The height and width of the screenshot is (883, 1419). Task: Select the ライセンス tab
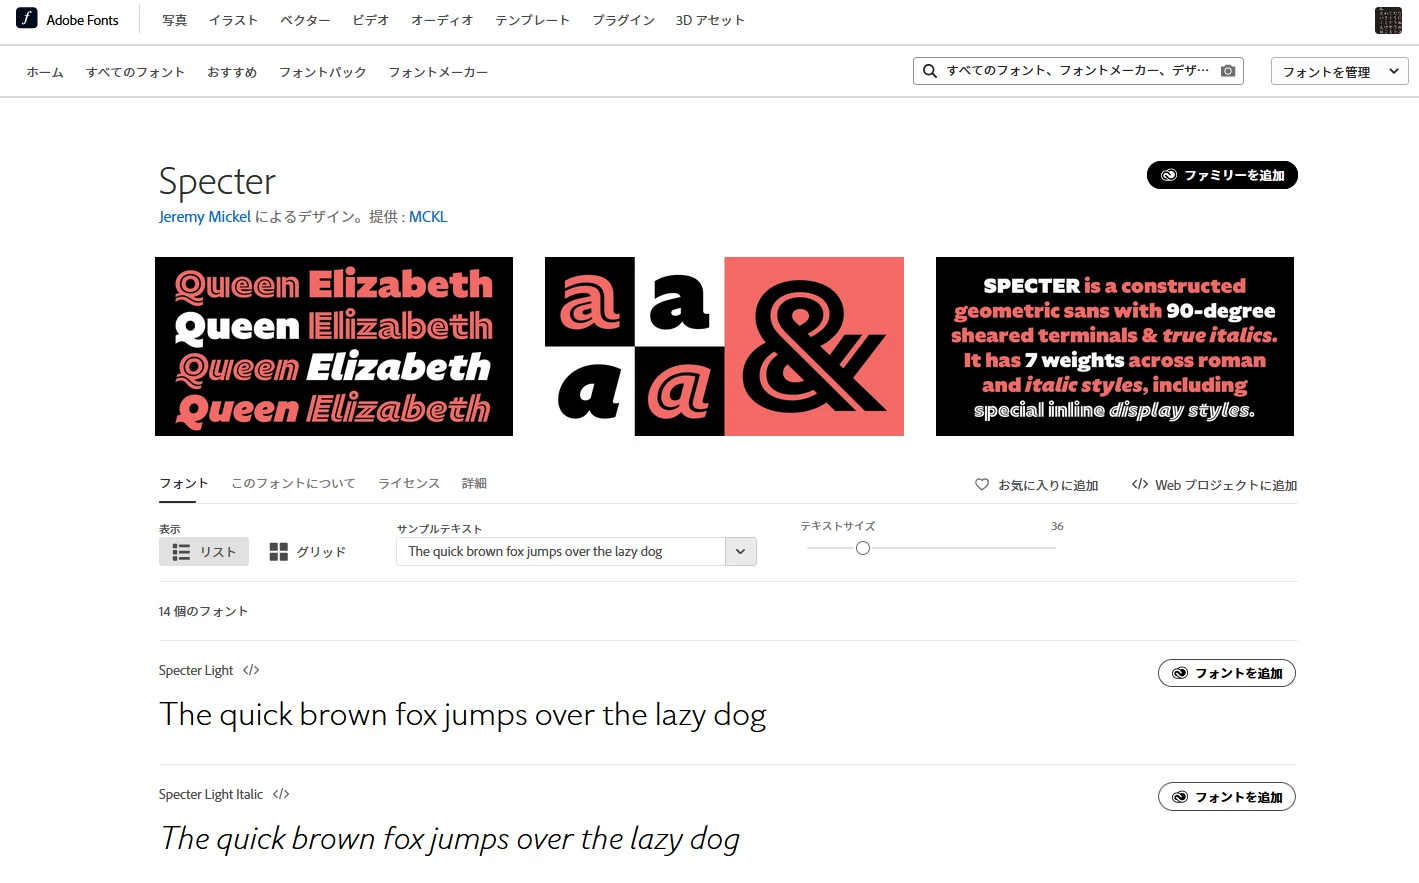[409, 483]
